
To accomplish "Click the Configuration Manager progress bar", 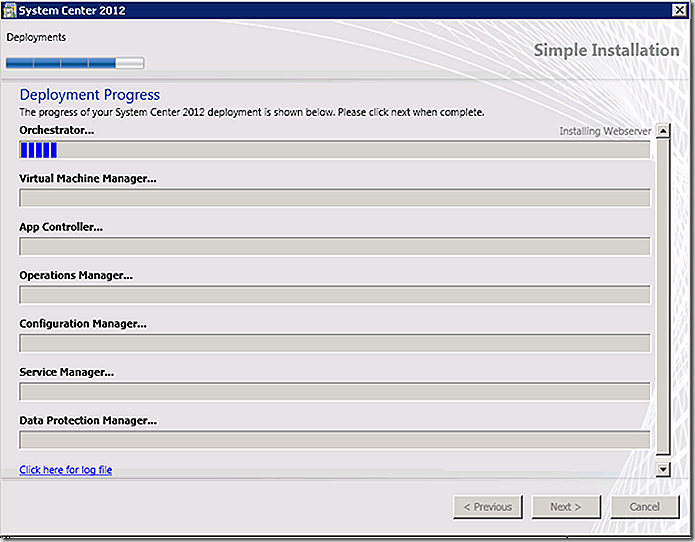I will click(335, 343).
